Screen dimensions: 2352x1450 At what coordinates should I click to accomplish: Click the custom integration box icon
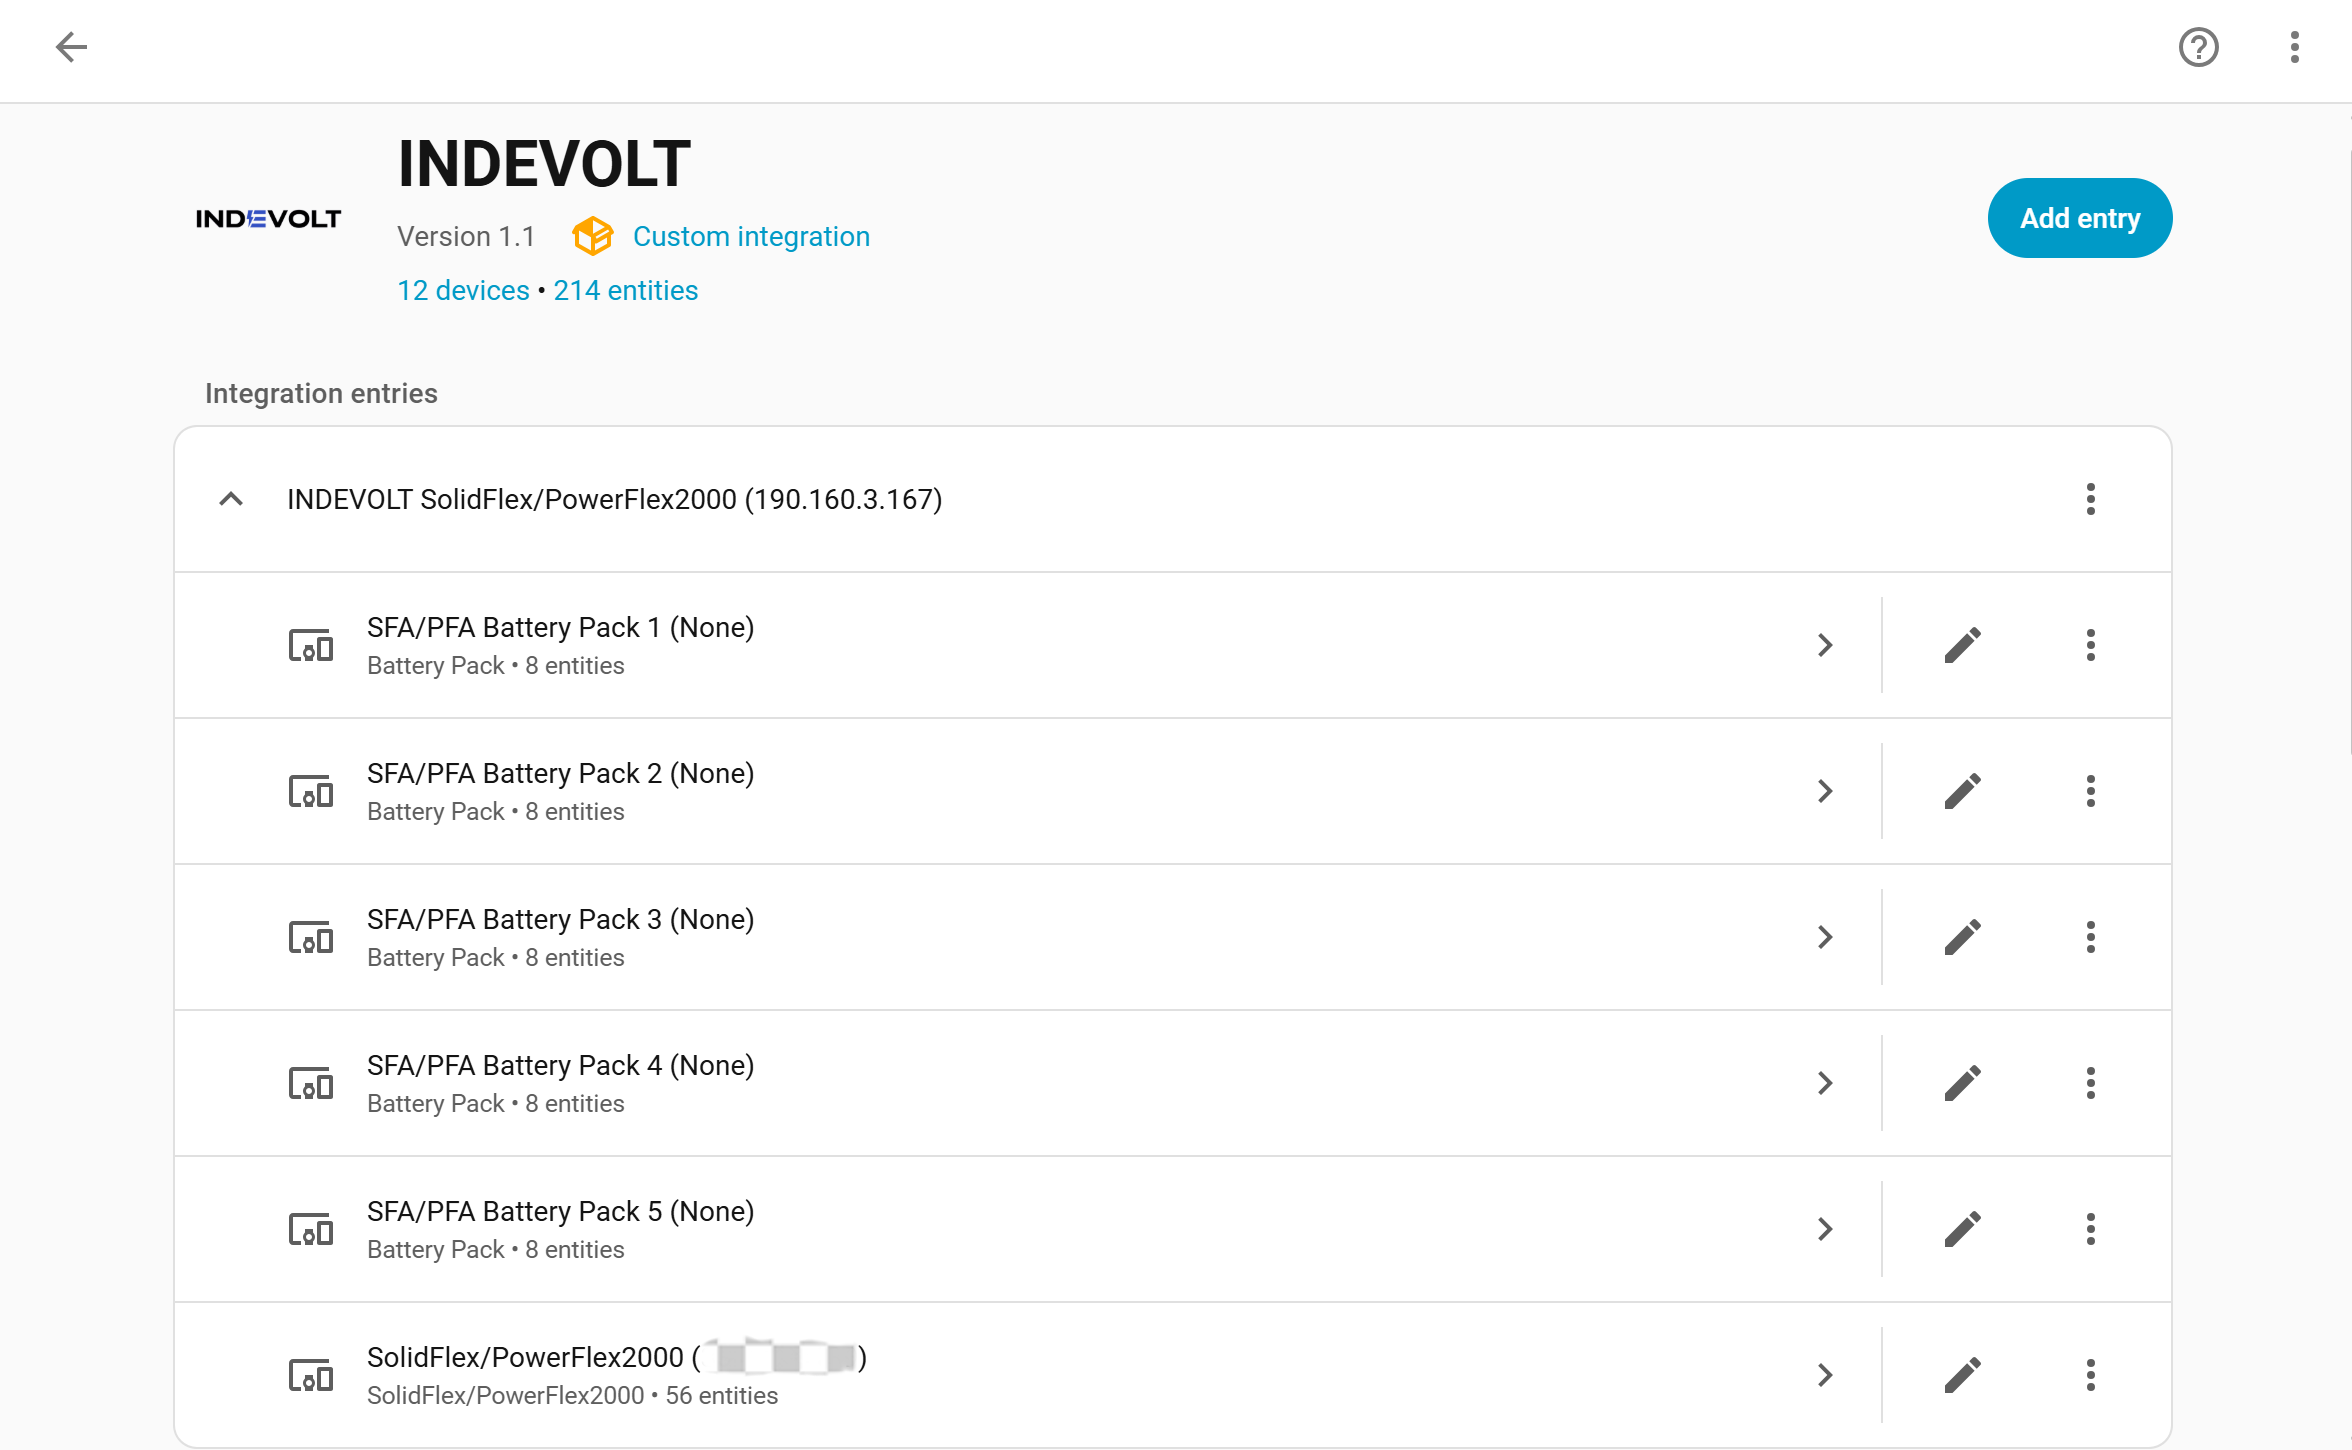tap(592, 236)
